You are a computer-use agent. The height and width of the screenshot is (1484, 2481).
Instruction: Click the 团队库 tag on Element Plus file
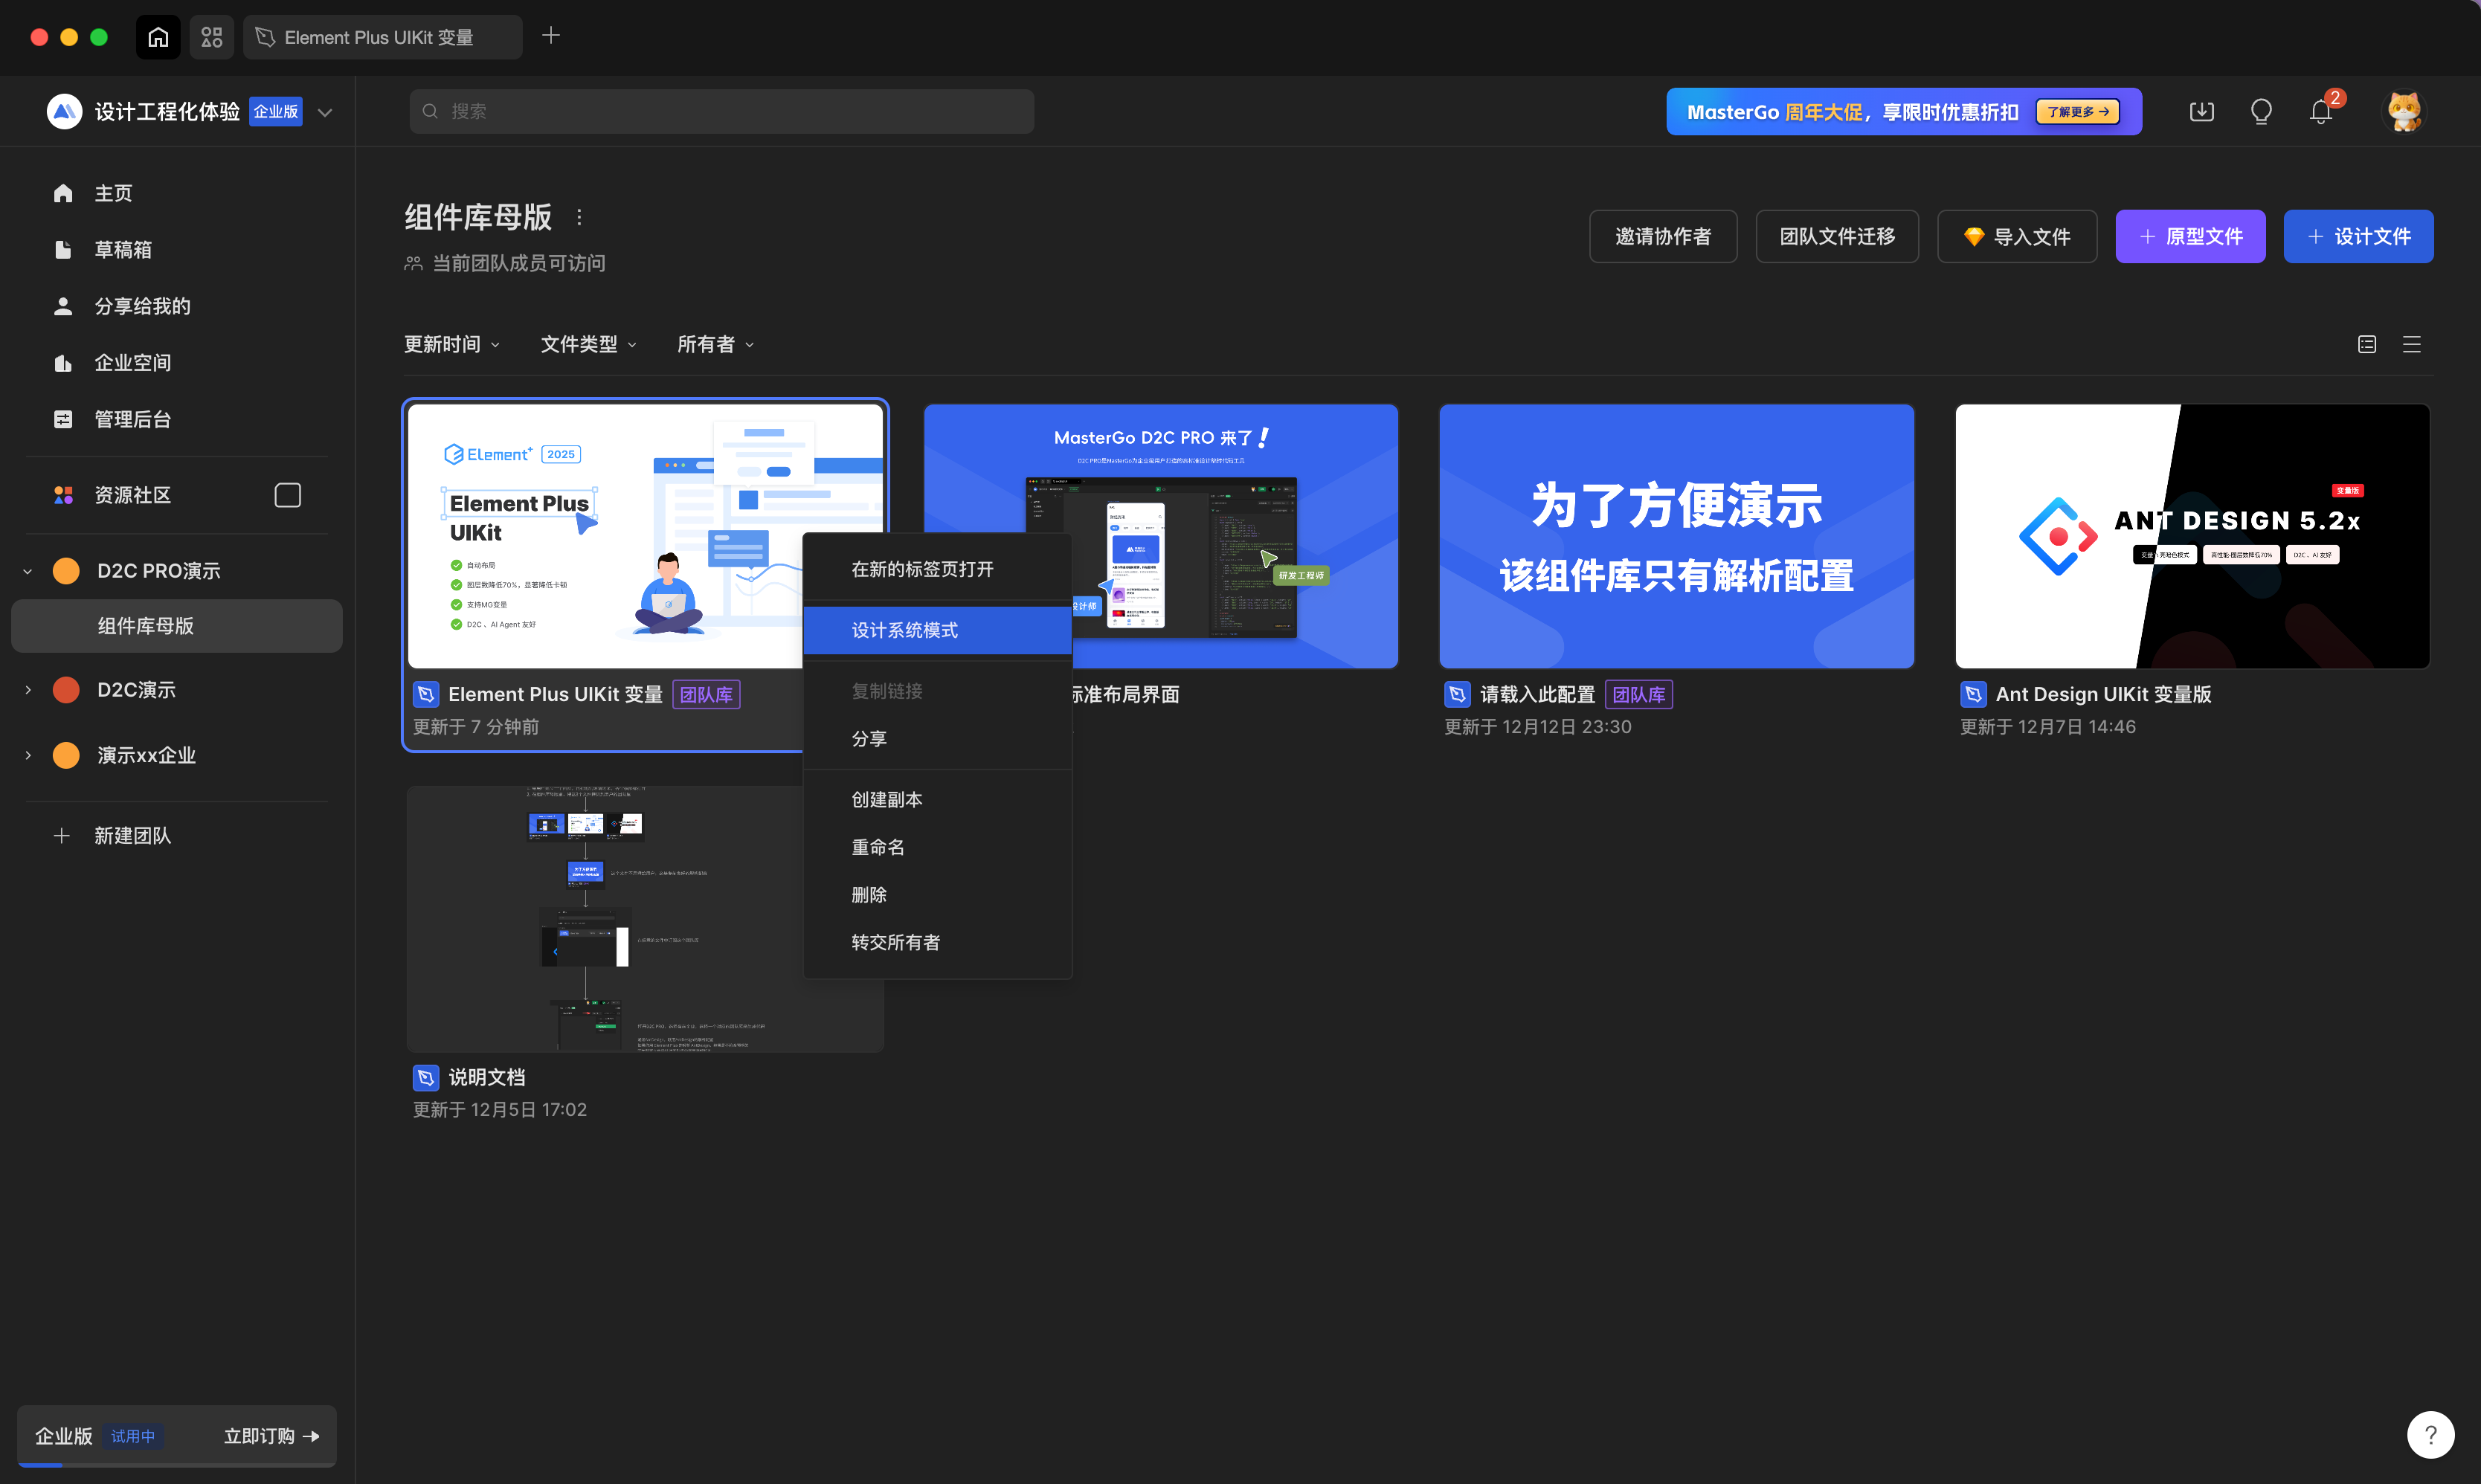click(x=706, y=694)
